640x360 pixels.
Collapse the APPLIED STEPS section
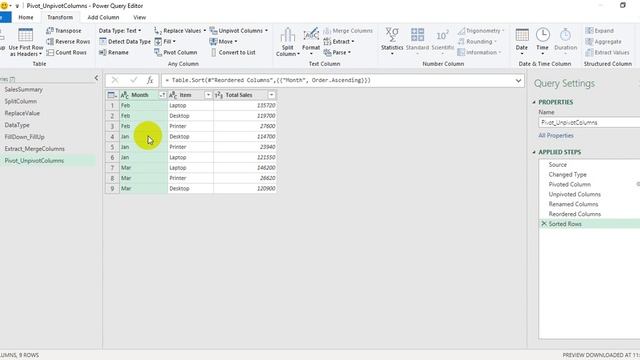(x=534, y=152)
